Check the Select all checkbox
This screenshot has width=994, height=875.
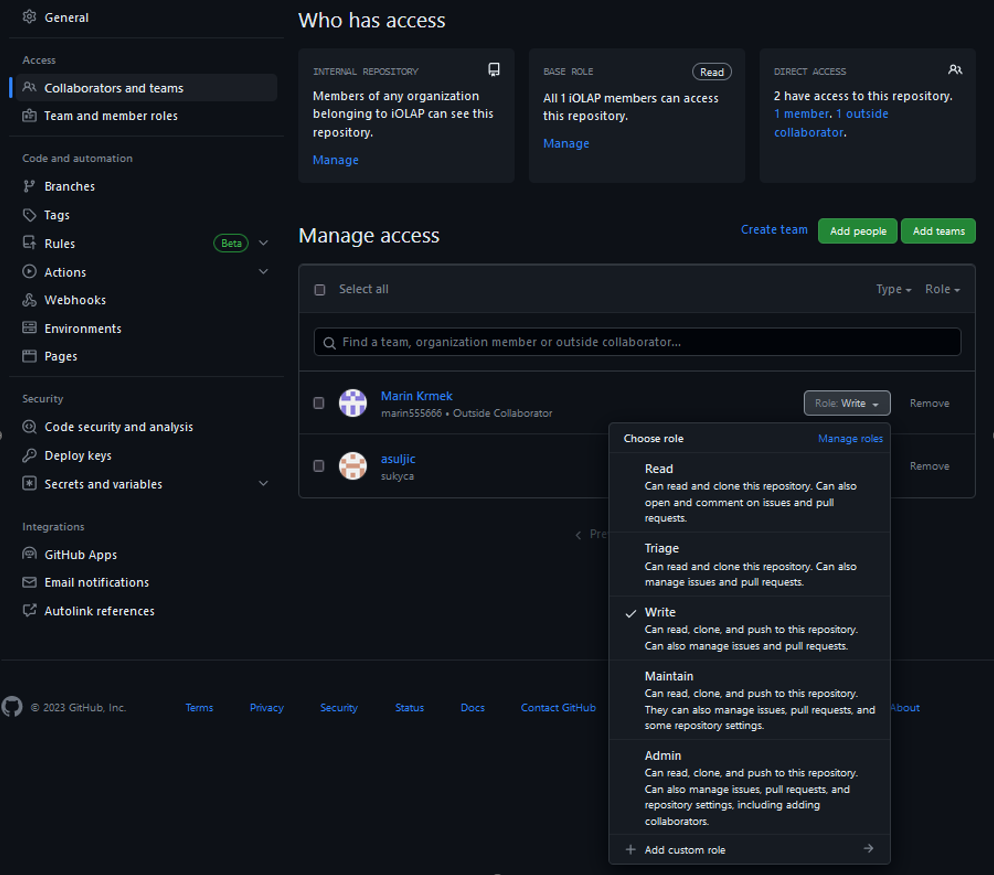point(320,290)
